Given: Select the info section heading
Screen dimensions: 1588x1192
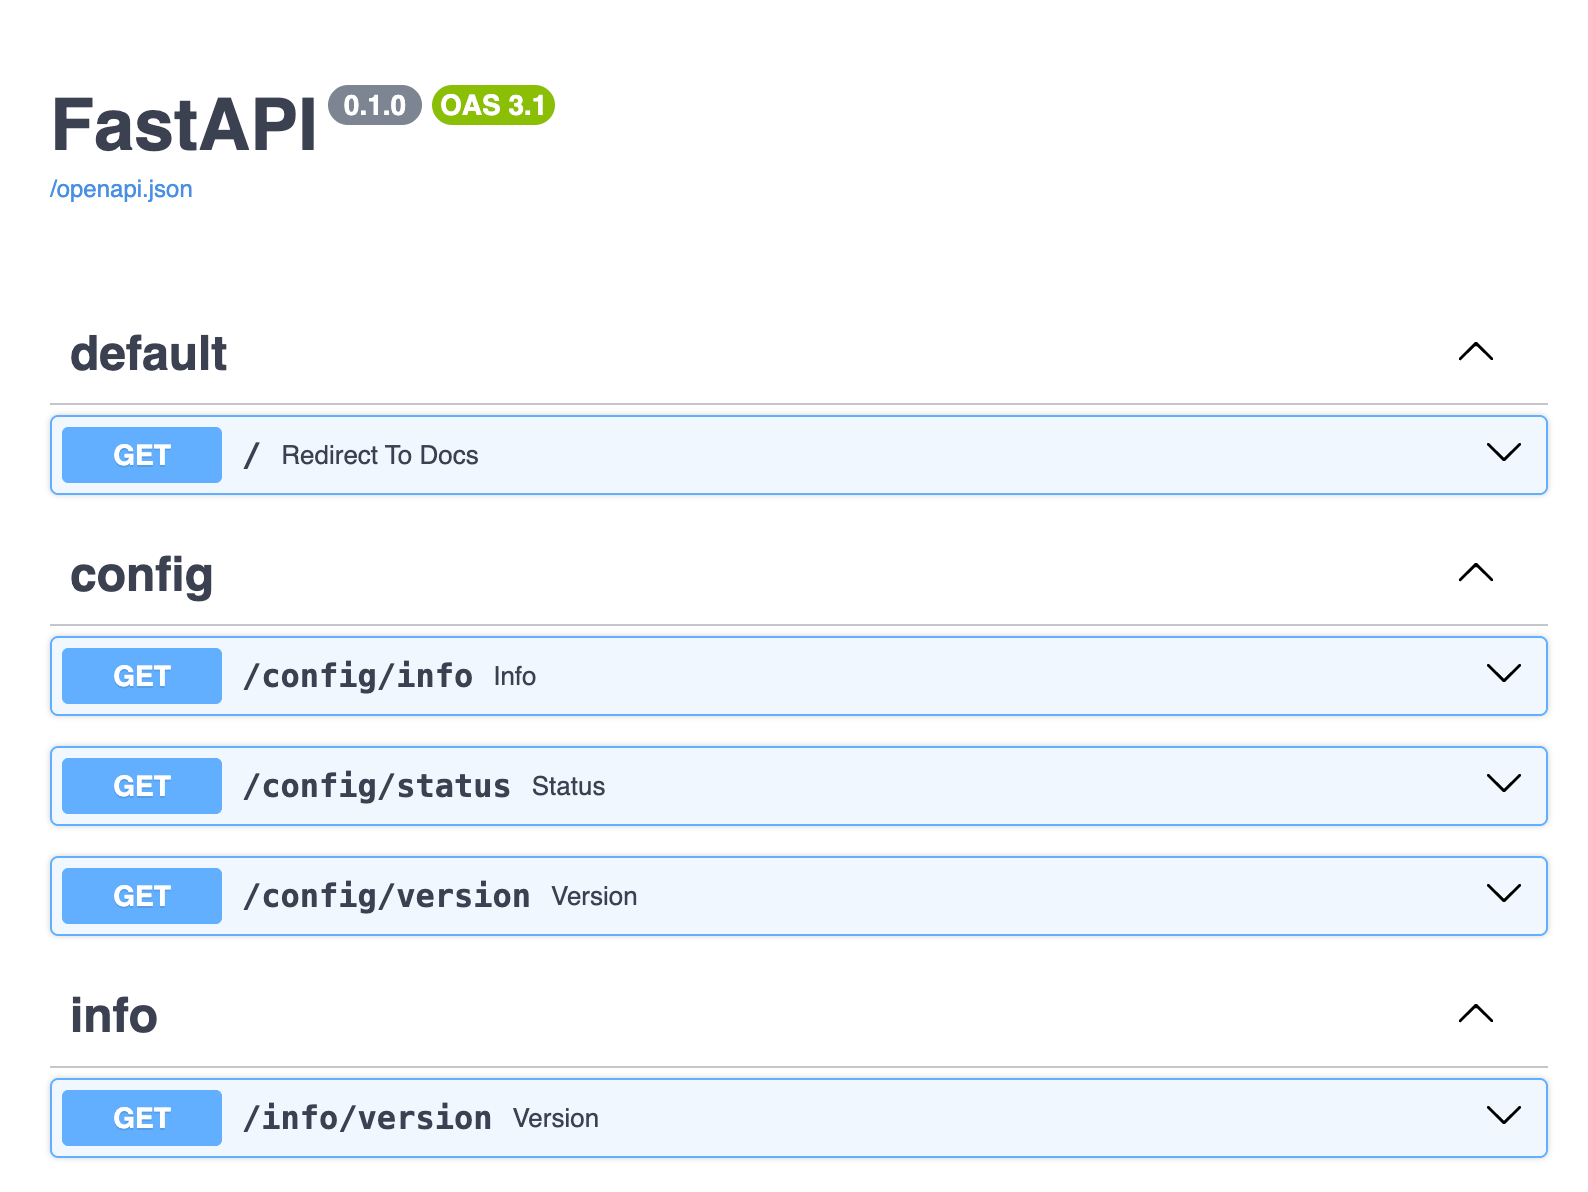Looking at the screenshot, I should (114, 1016).
